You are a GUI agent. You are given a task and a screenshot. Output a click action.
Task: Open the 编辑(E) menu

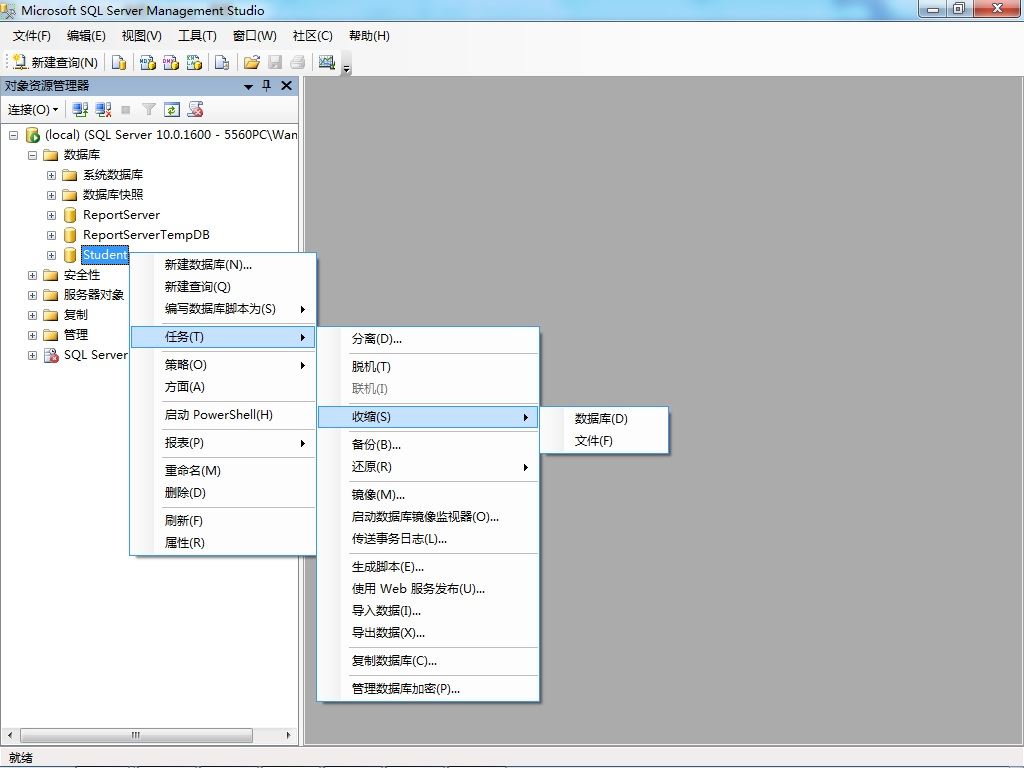coord(86,36)
